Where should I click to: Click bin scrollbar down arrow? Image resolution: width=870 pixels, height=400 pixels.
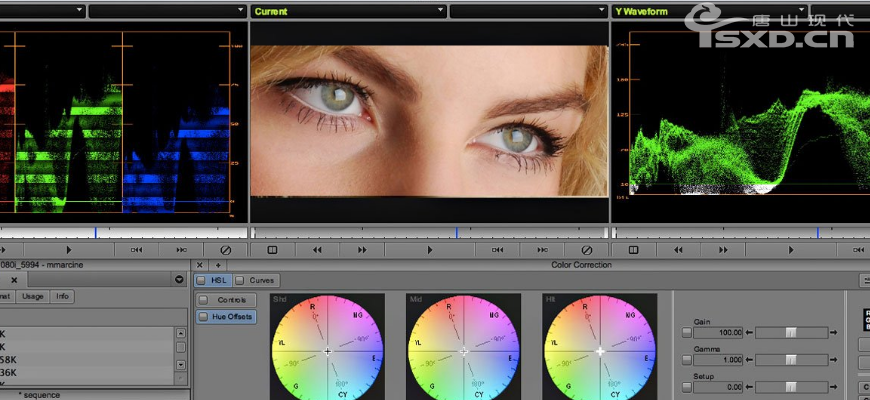click(x=180, y=364)
